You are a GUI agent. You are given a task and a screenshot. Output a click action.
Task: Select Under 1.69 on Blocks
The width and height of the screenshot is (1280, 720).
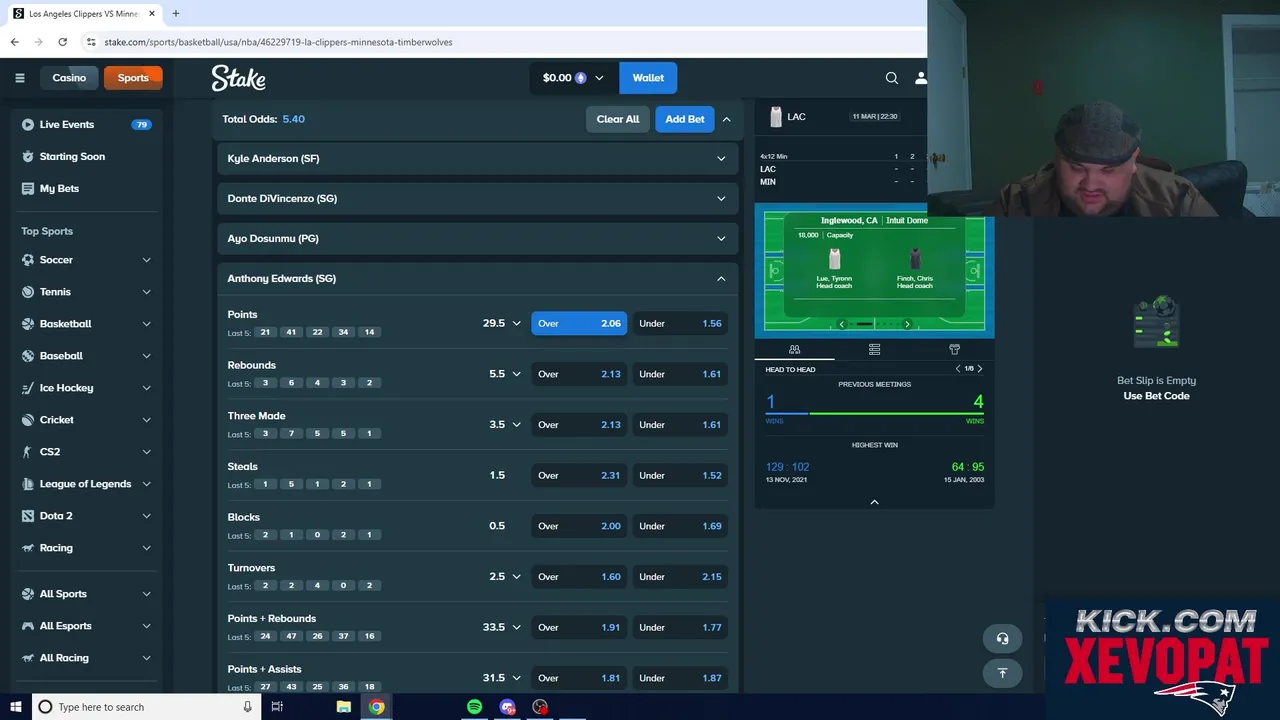(680, 526)
